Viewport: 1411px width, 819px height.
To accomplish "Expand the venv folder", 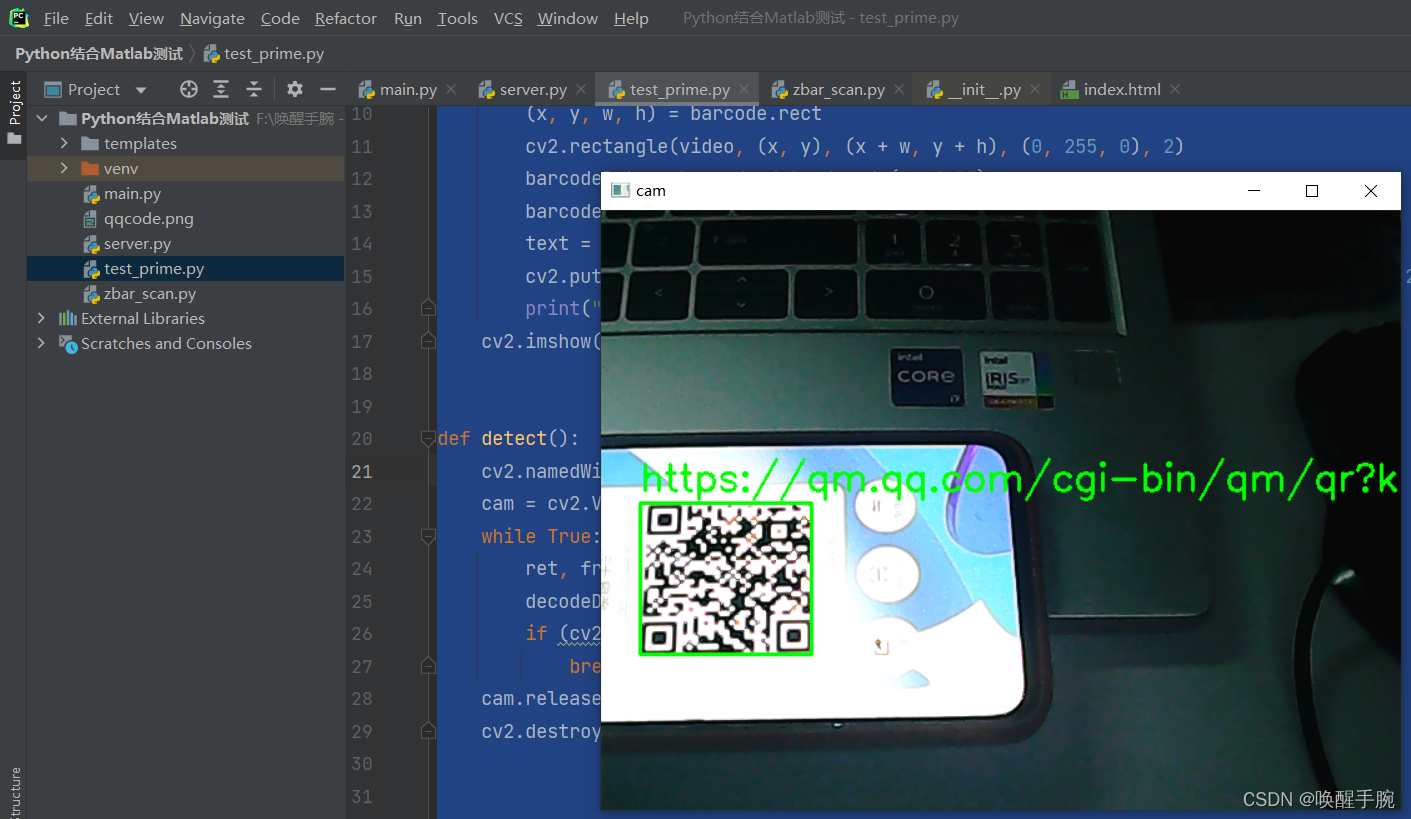I will click(x=64, y=169).
